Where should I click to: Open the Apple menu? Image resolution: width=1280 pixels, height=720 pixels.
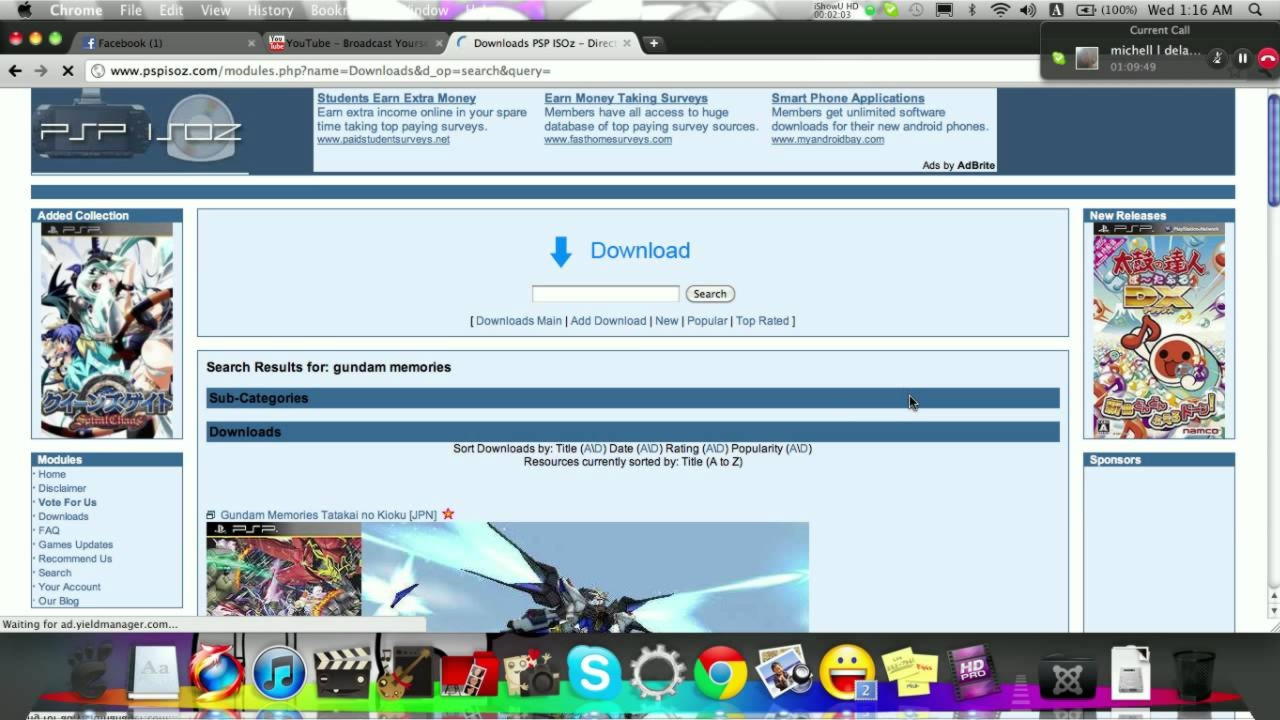(24, 10)
